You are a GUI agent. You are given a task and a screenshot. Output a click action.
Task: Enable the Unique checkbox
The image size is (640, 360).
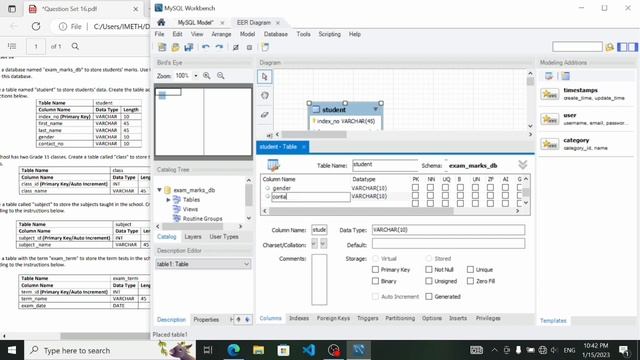click(x=470, y=269)
